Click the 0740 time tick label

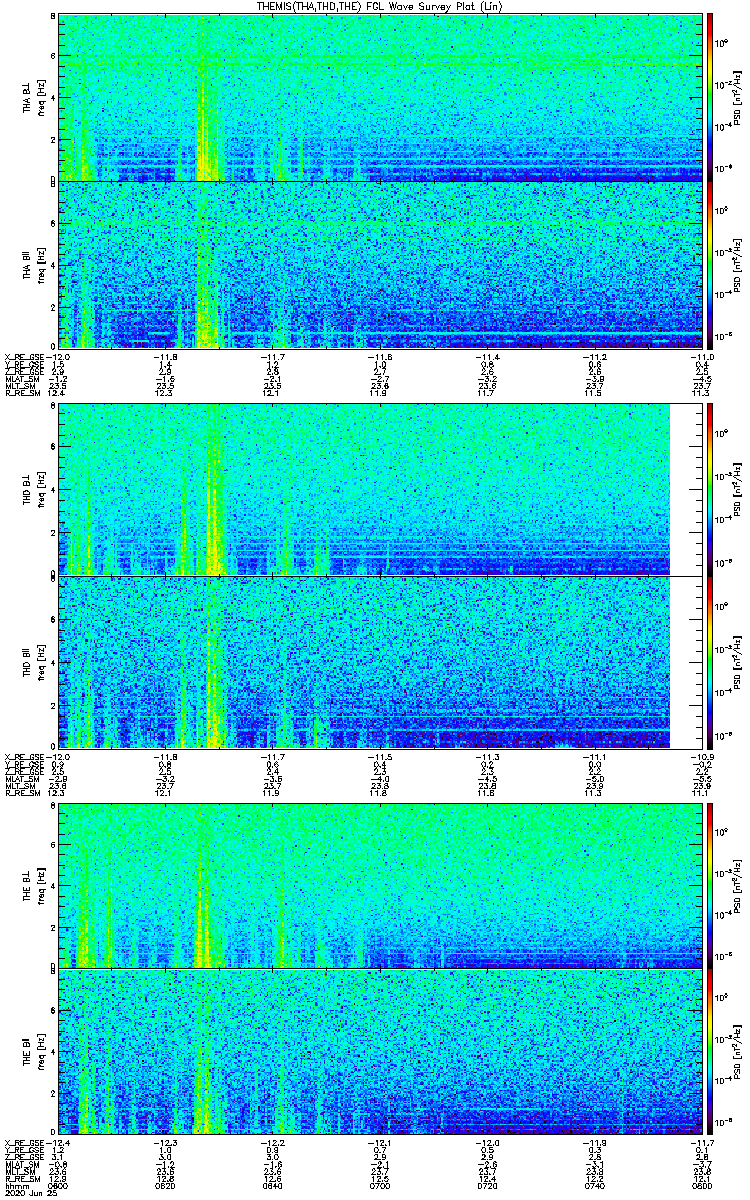594,1186
